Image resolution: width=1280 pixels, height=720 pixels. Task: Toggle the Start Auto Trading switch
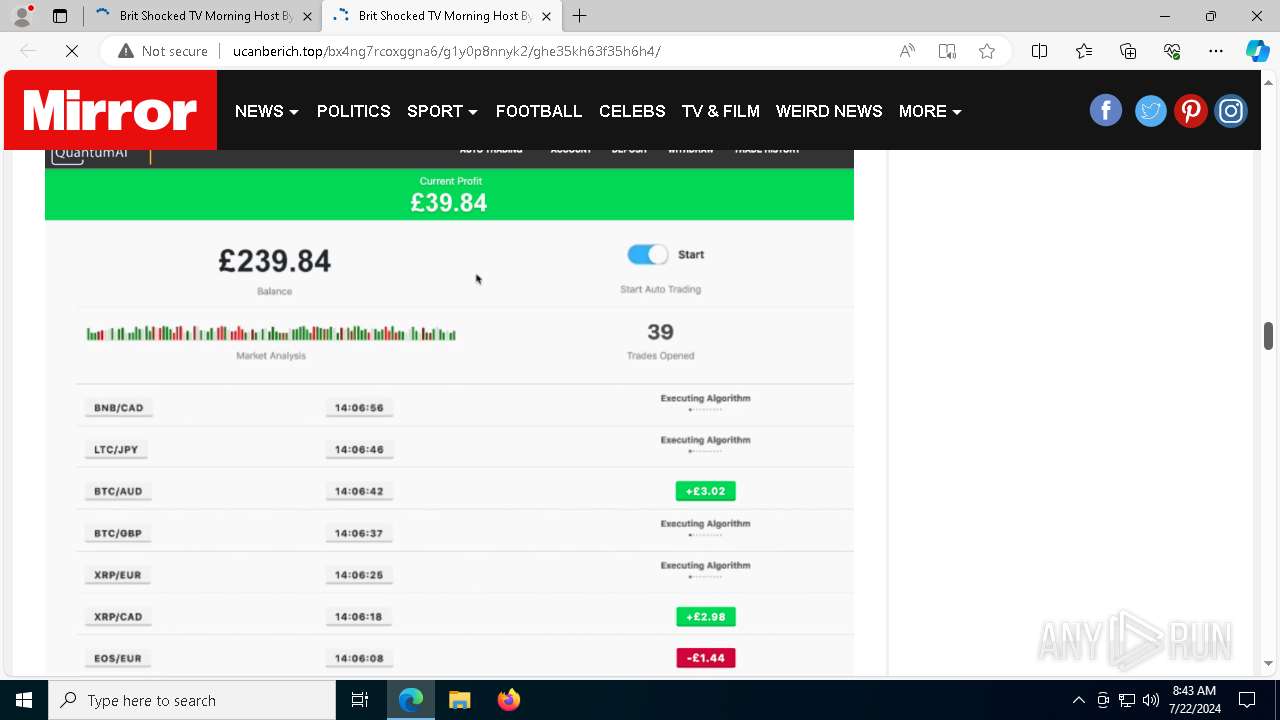[647, 255]
